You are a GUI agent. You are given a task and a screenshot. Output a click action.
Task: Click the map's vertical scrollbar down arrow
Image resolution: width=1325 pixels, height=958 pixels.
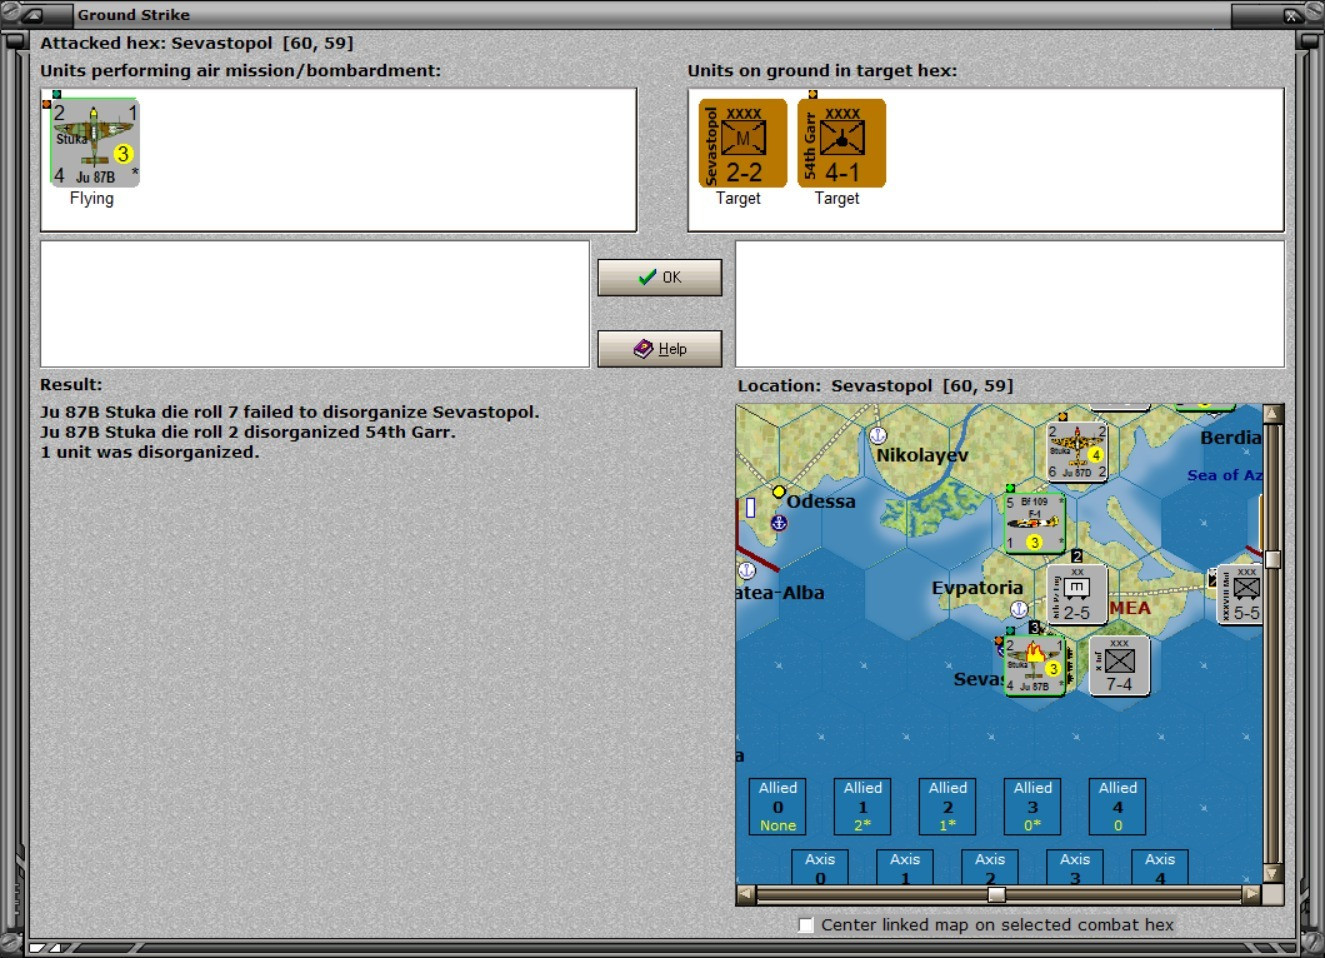tap(1273, 873)
